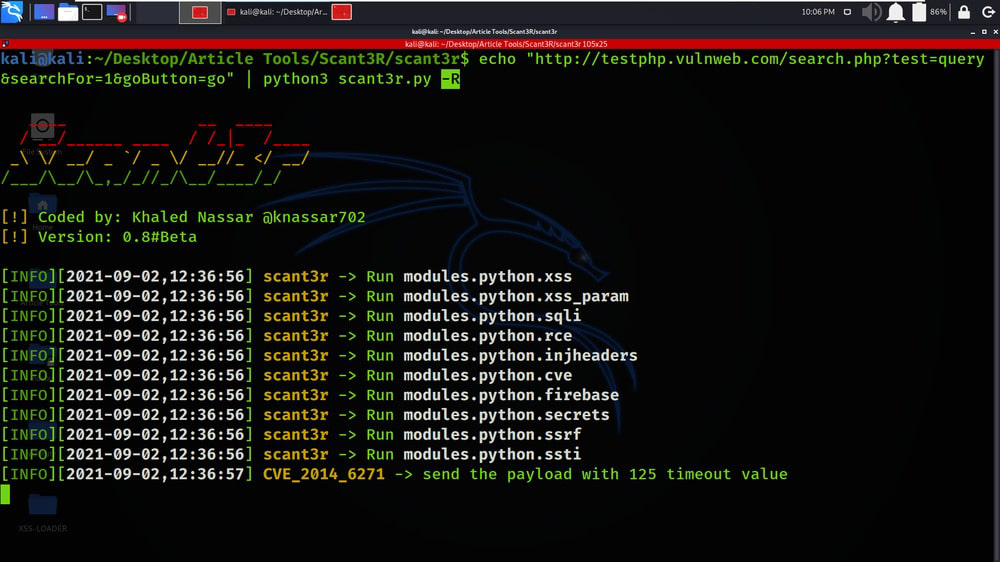This screenshot has width=1000, height=562.
Task: Lock the screen with padlock icon
Action: (x=964, y=12)
